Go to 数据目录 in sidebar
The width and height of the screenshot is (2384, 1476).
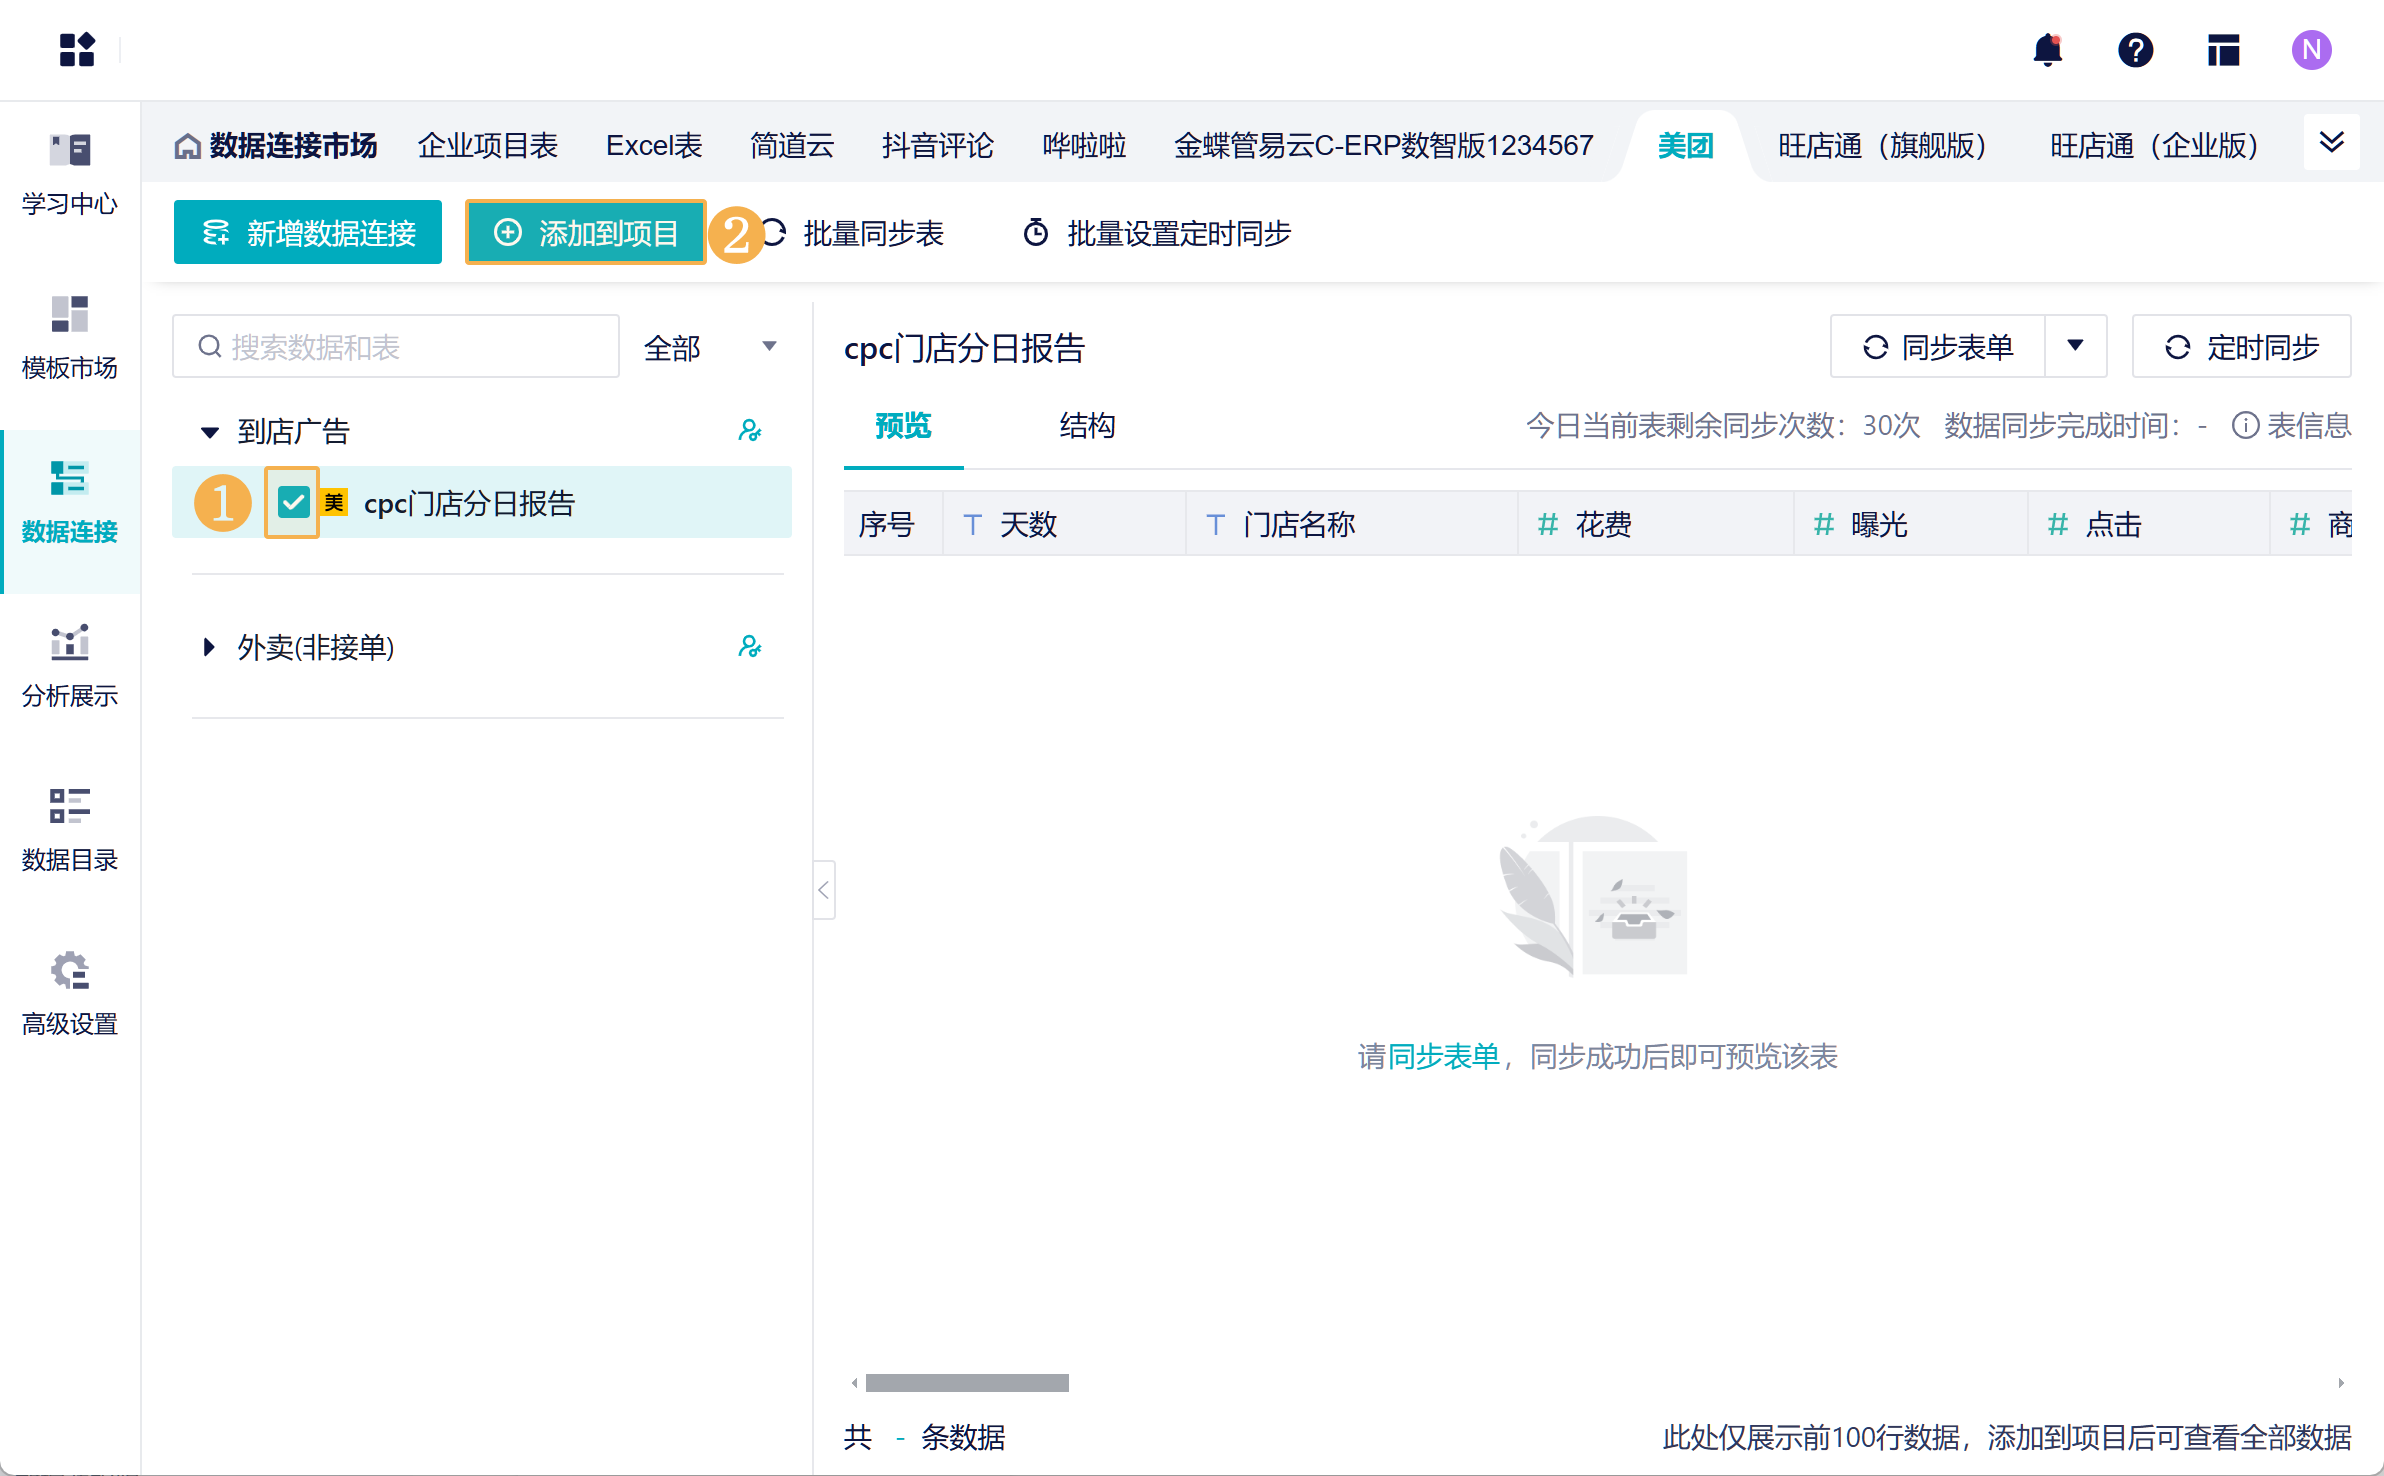pos(70,831)
